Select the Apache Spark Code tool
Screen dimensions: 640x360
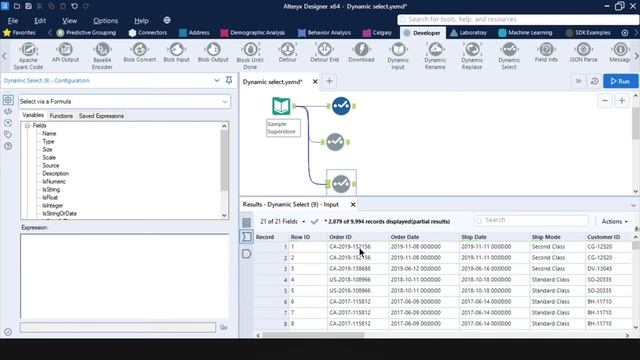coord(28,56)
